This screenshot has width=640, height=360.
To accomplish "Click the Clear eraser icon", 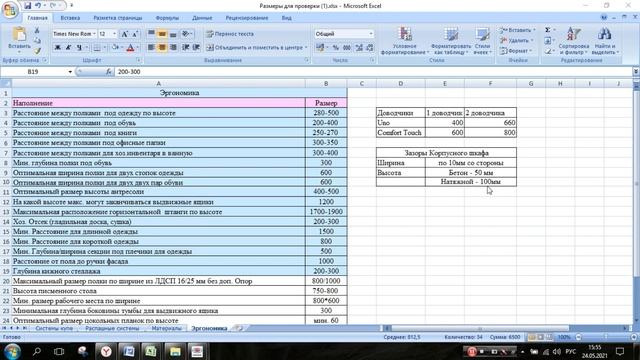I will click(x=548, y=51).
